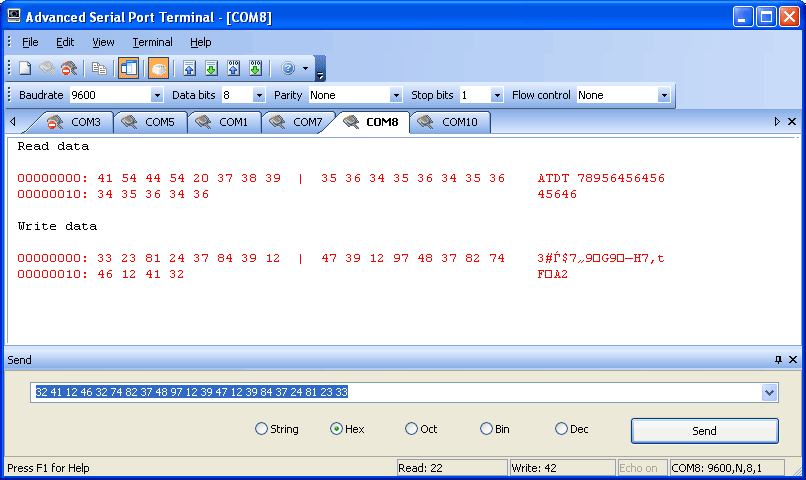Click the COM8: 9600,N,8,1 status entry
This screenshot has width=806, height=480.
click(x=727, y=468)
